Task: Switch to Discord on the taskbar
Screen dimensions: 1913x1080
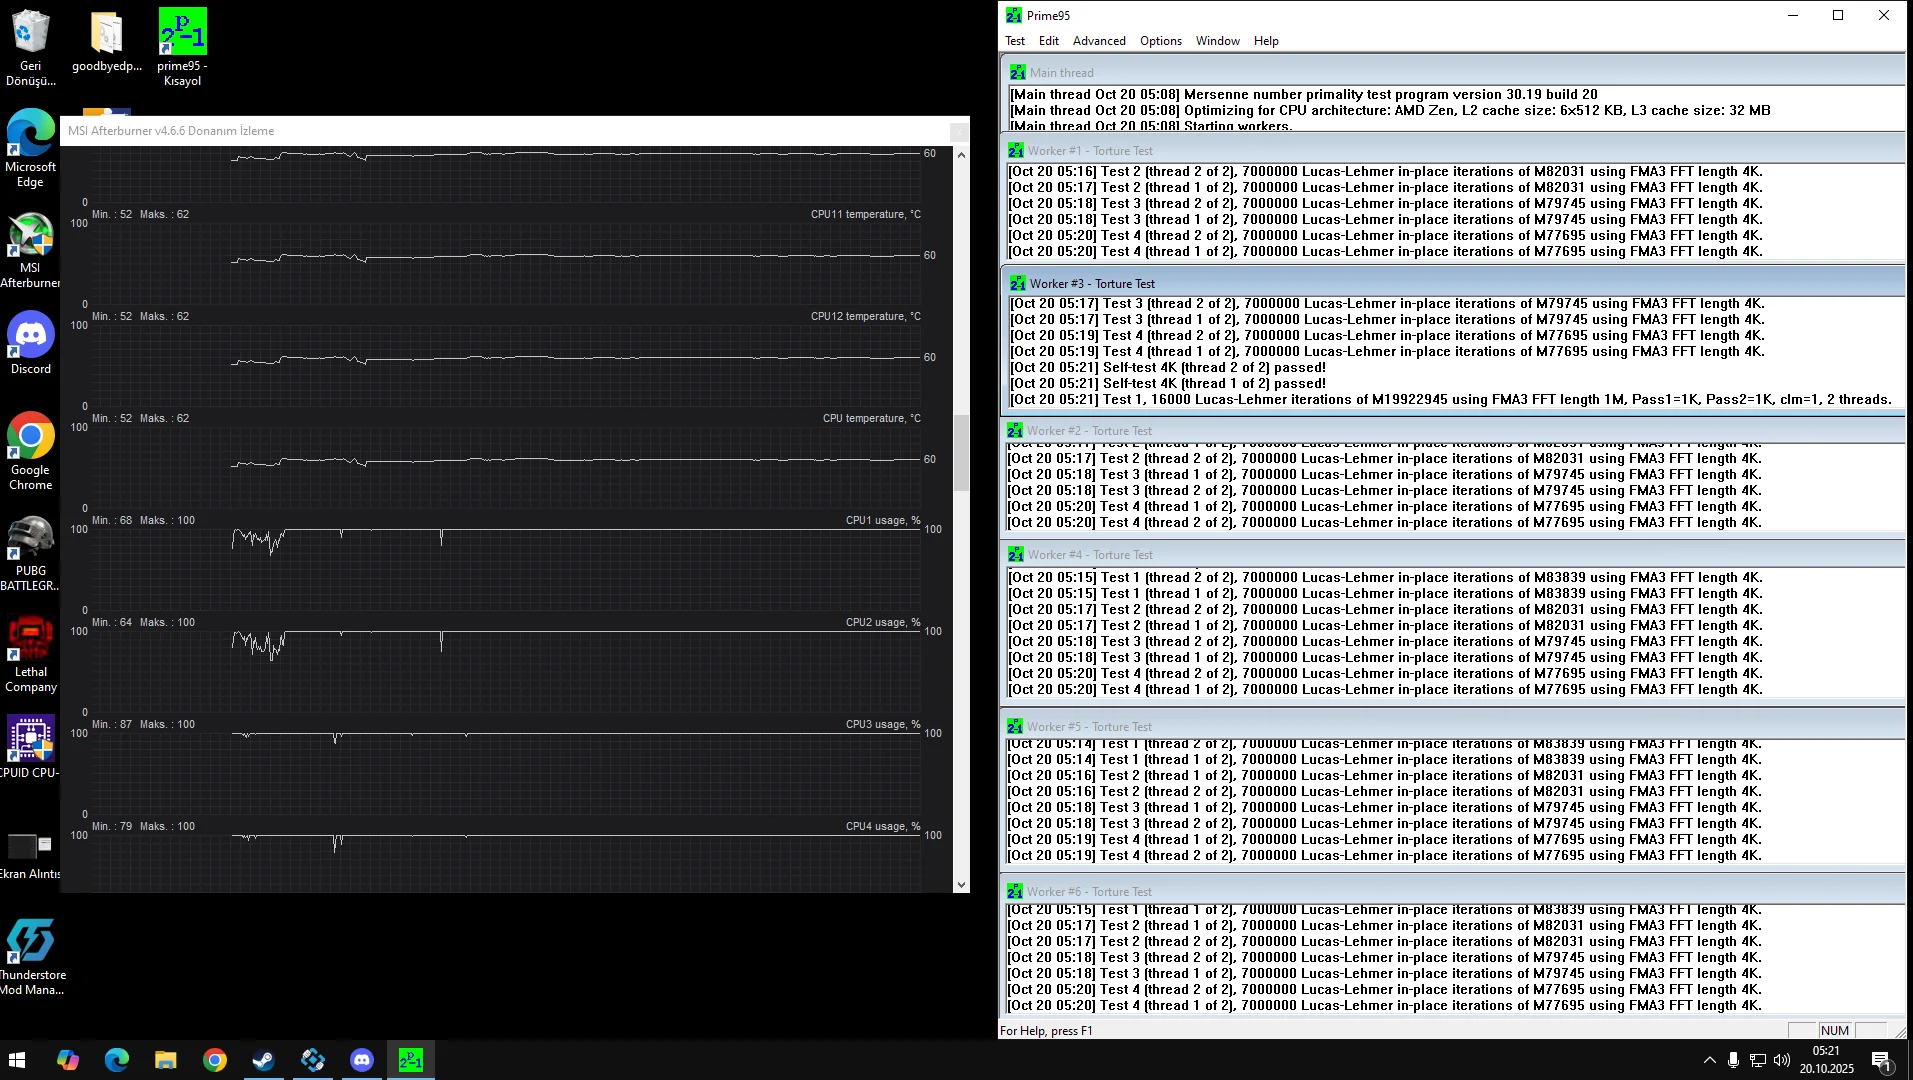Action: pos(362,1060)
